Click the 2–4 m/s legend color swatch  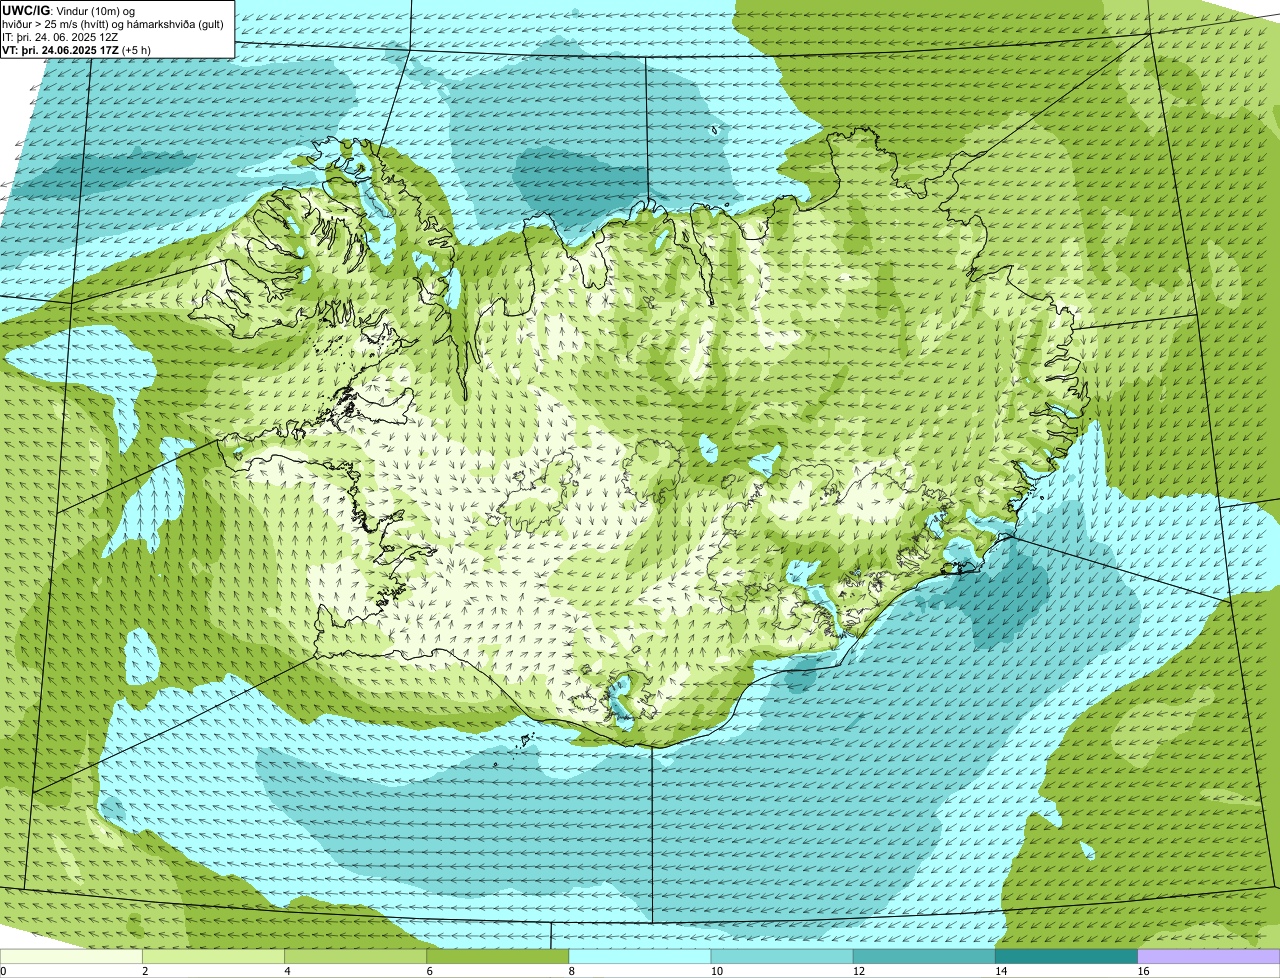[213, 956]
